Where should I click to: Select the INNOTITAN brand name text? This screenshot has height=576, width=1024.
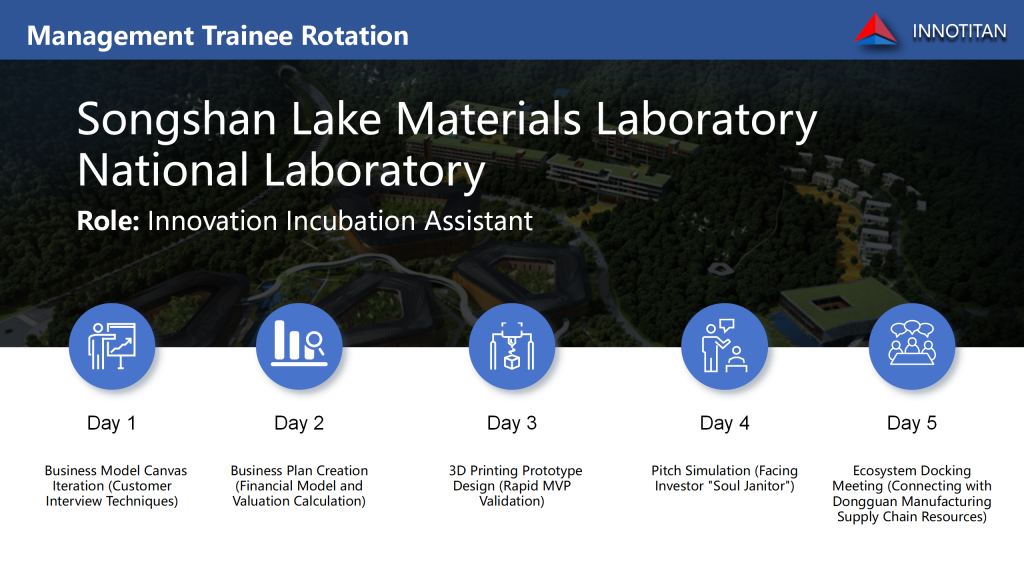(959, 31)
